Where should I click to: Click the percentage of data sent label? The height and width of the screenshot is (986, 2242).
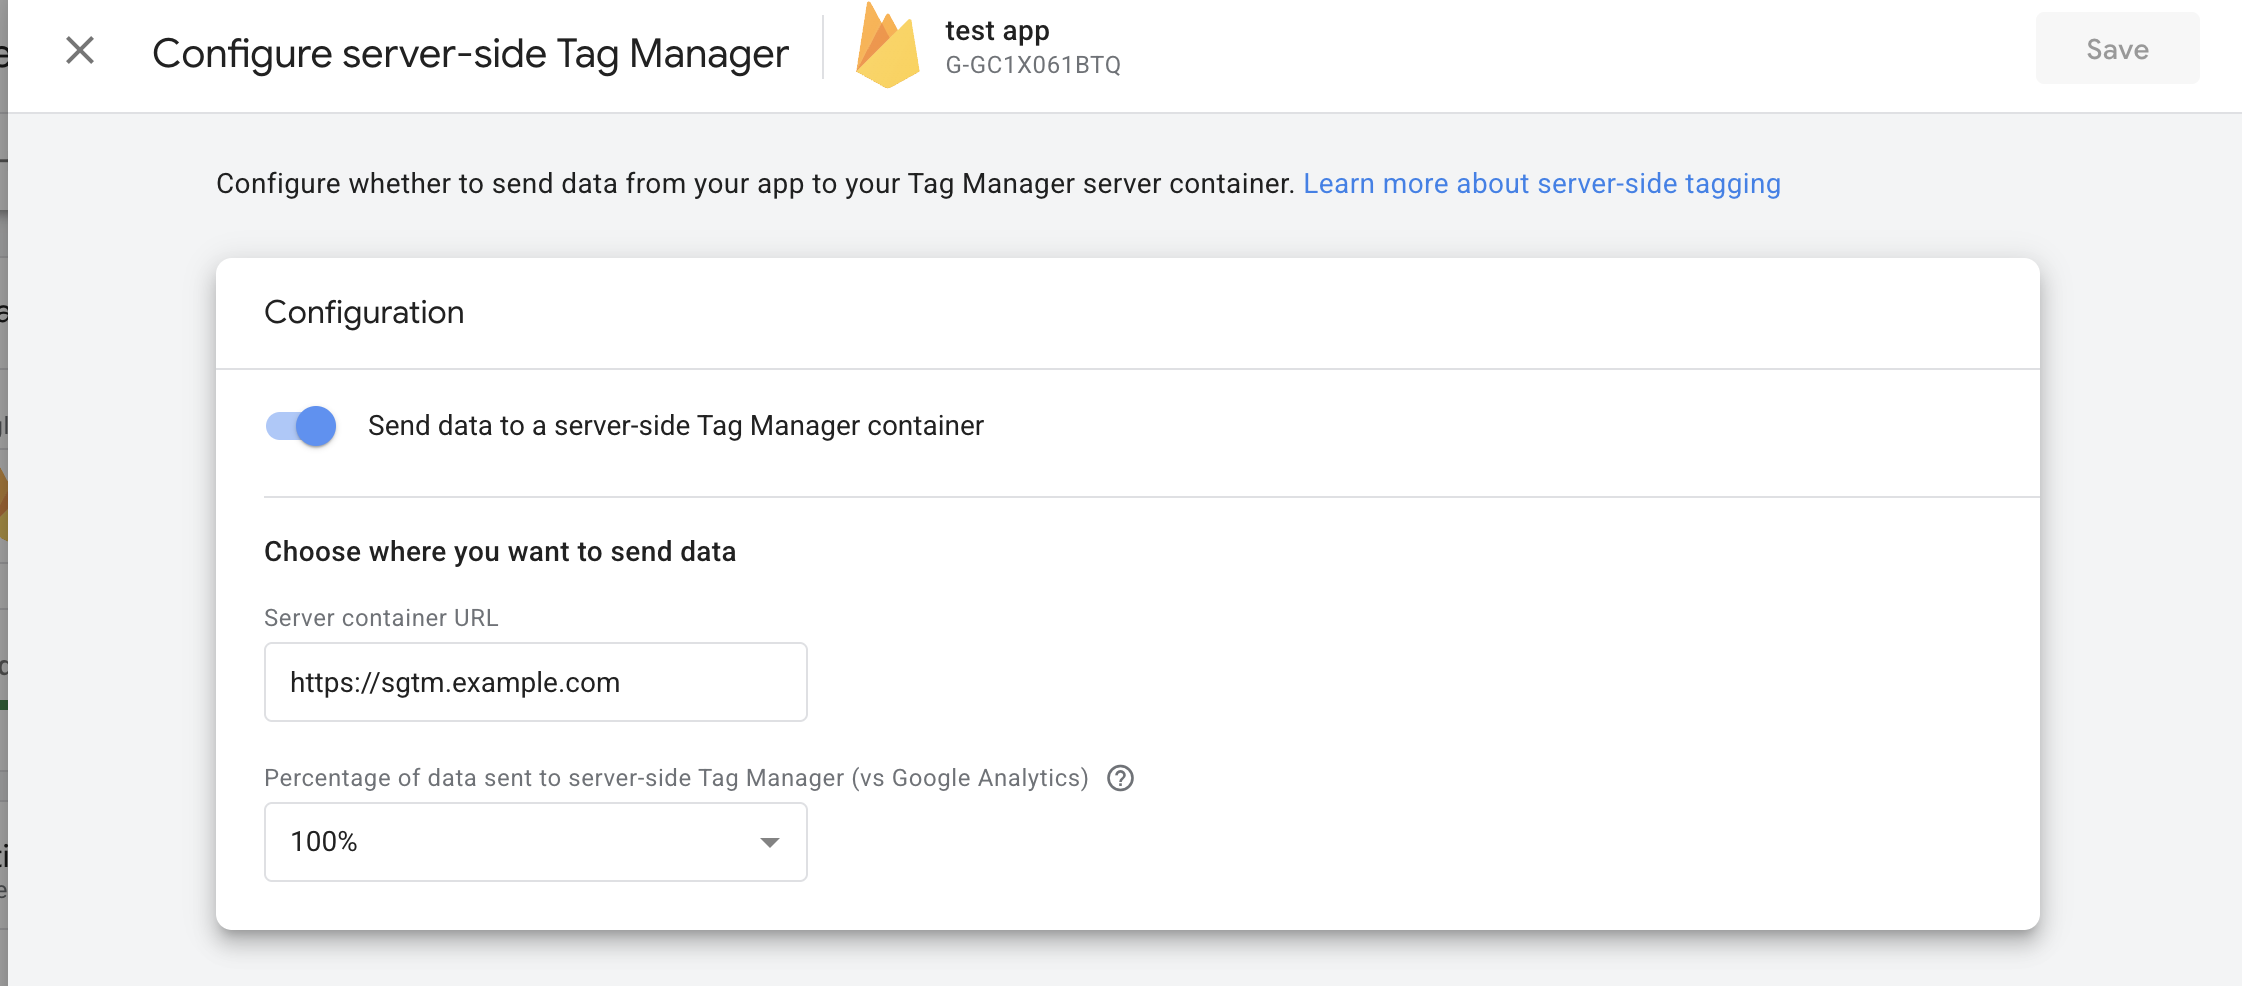[676, 777]
